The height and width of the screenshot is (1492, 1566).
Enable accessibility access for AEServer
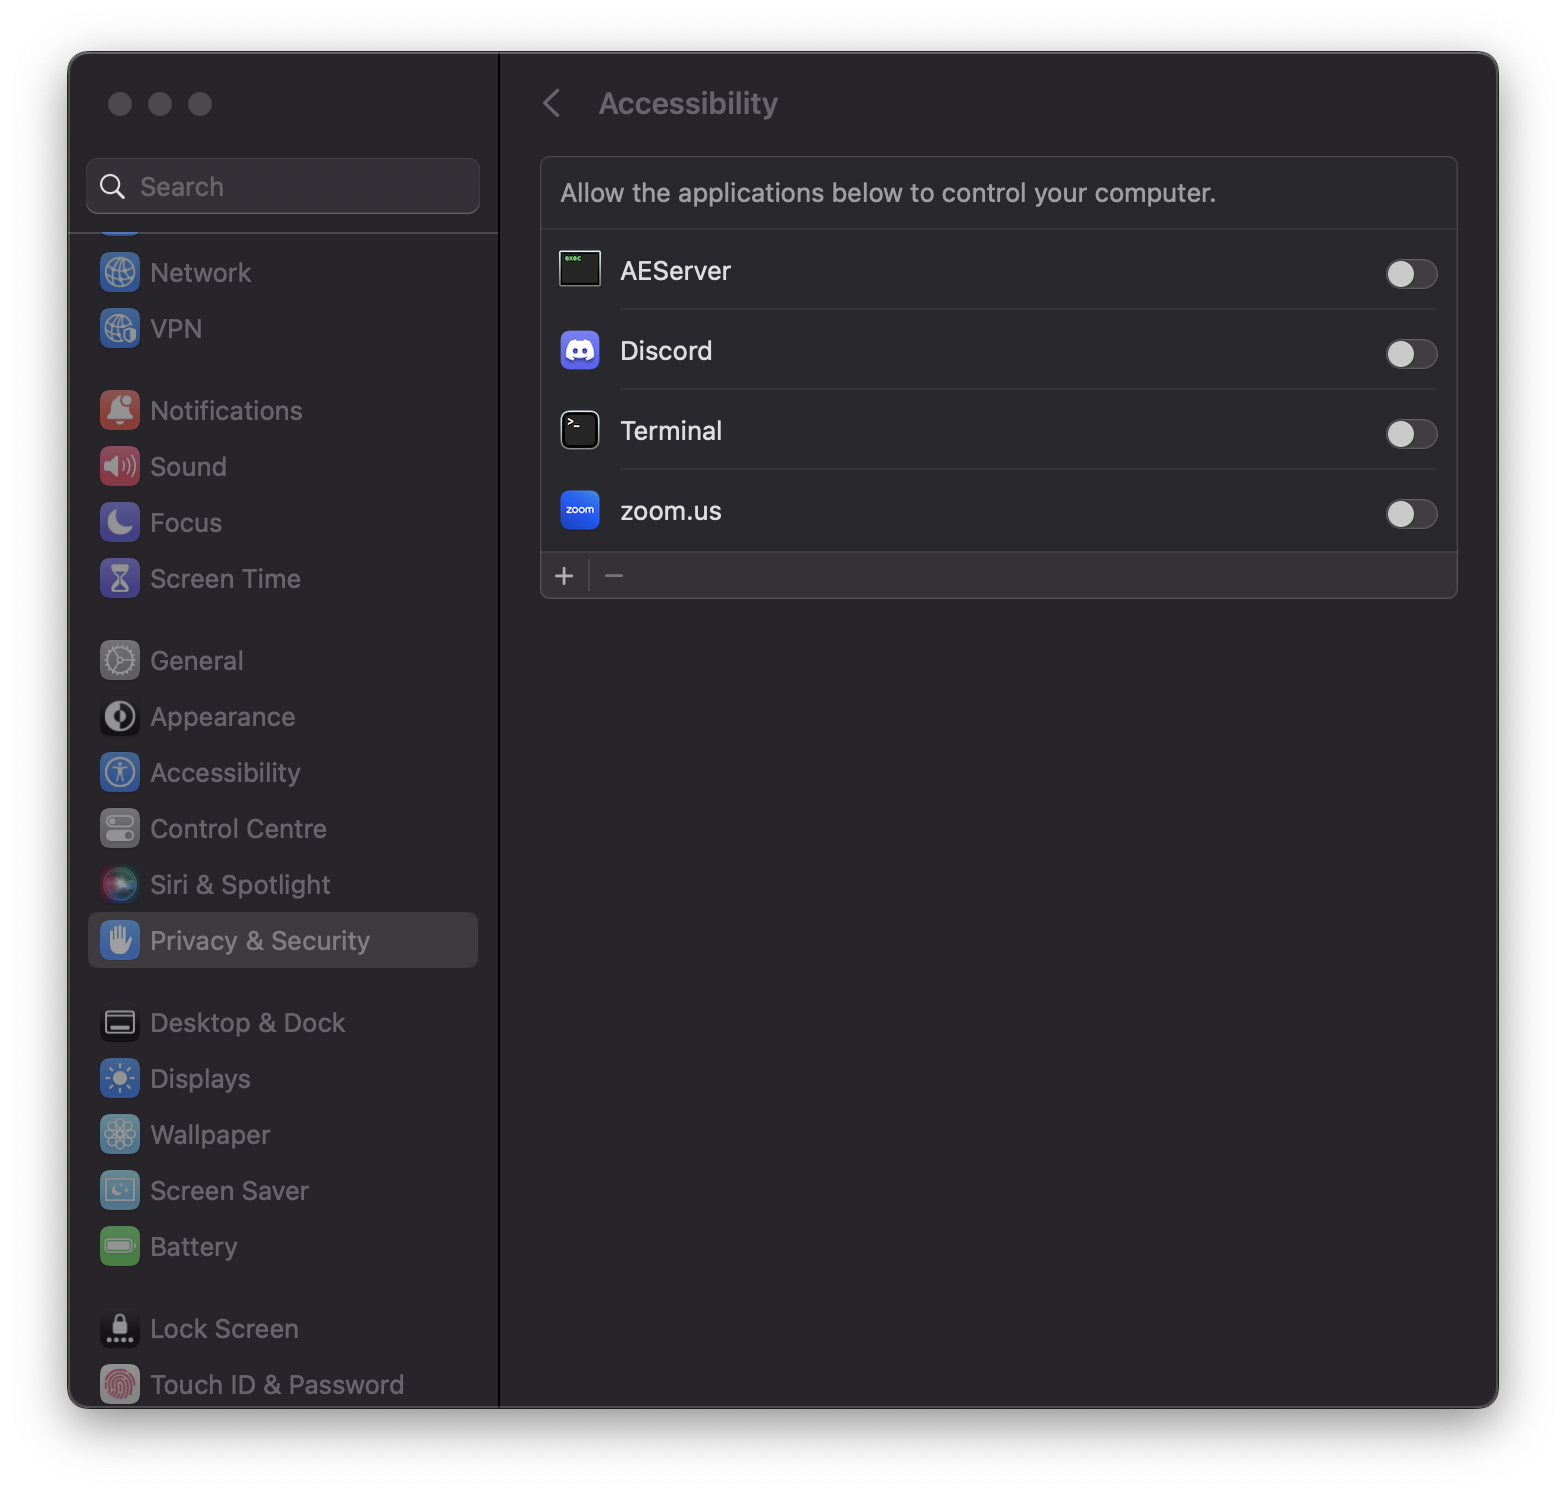click(x=1411, y=274)
